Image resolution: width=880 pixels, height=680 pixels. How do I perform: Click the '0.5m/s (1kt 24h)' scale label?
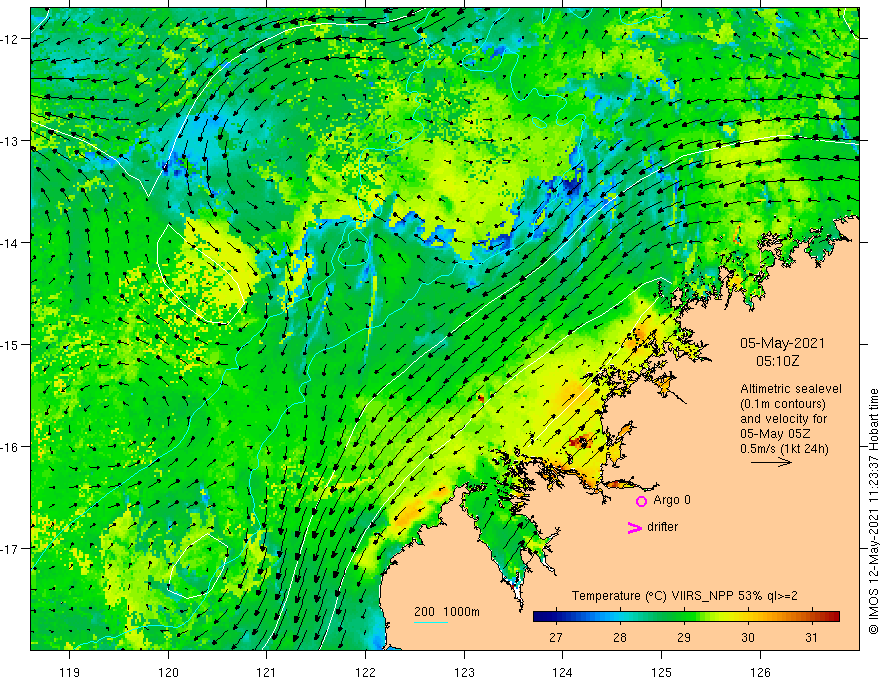[785, 449]
